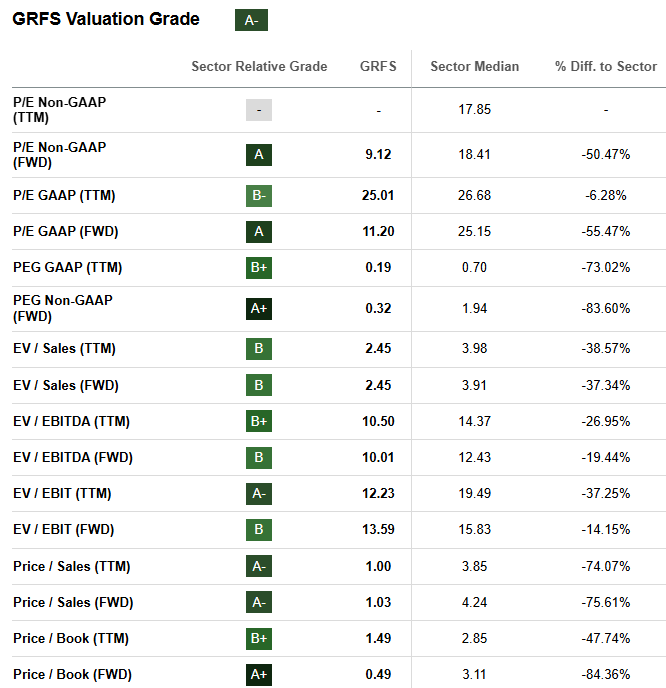Select the A+ badge in PEG Non-GAAP (FWD) row
This screenshot has width=666, height=688.
[259, 308]
